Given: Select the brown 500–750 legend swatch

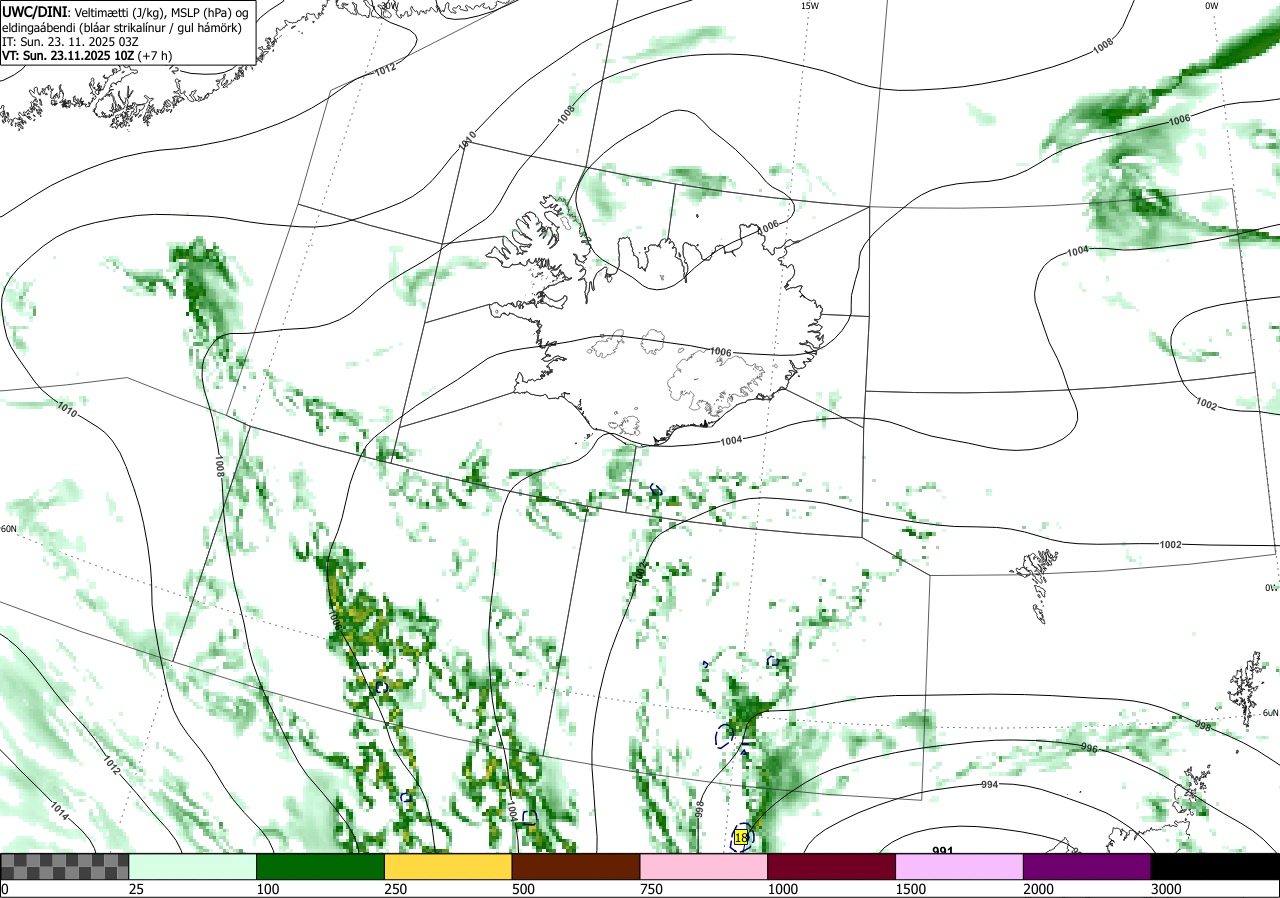Looking at the screenshot, I should click(576, 866).
